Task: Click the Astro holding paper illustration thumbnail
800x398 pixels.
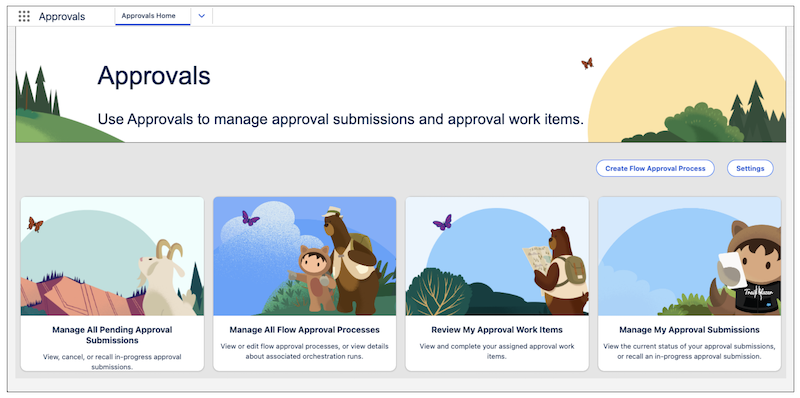Action: point(689,256)
